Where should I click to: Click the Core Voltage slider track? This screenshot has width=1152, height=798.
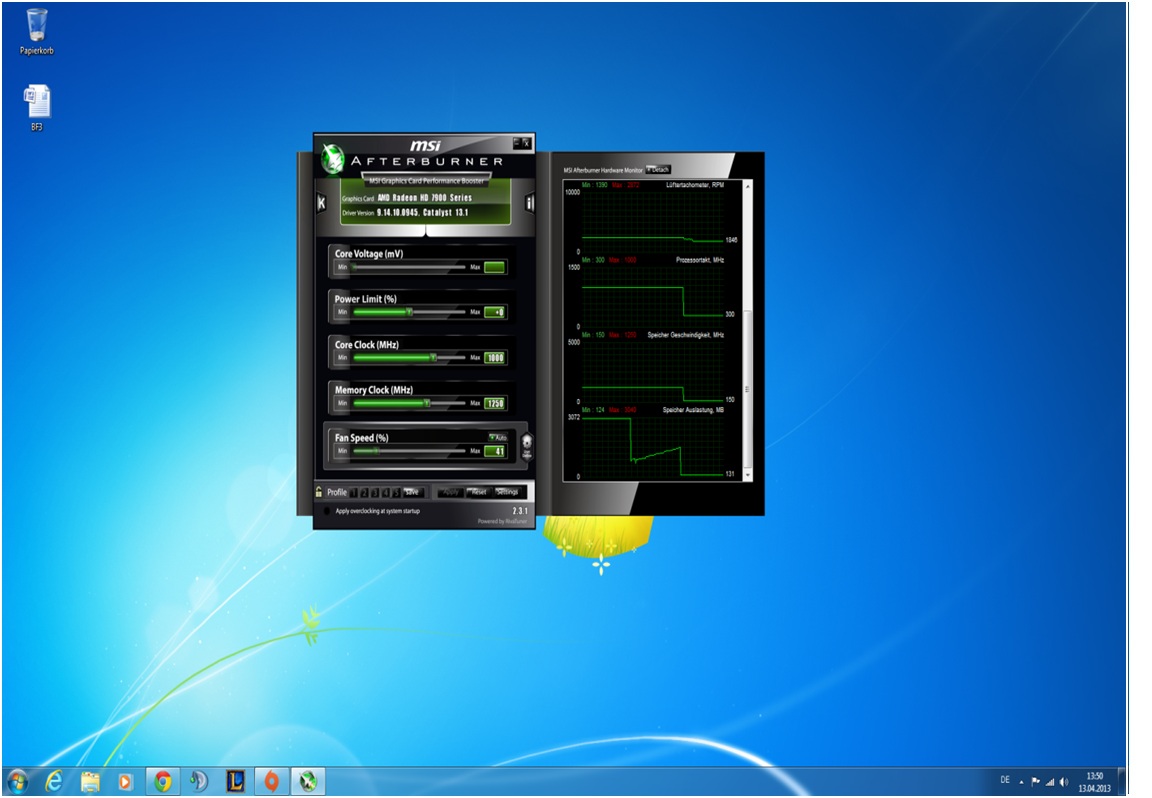coord(408,267)
